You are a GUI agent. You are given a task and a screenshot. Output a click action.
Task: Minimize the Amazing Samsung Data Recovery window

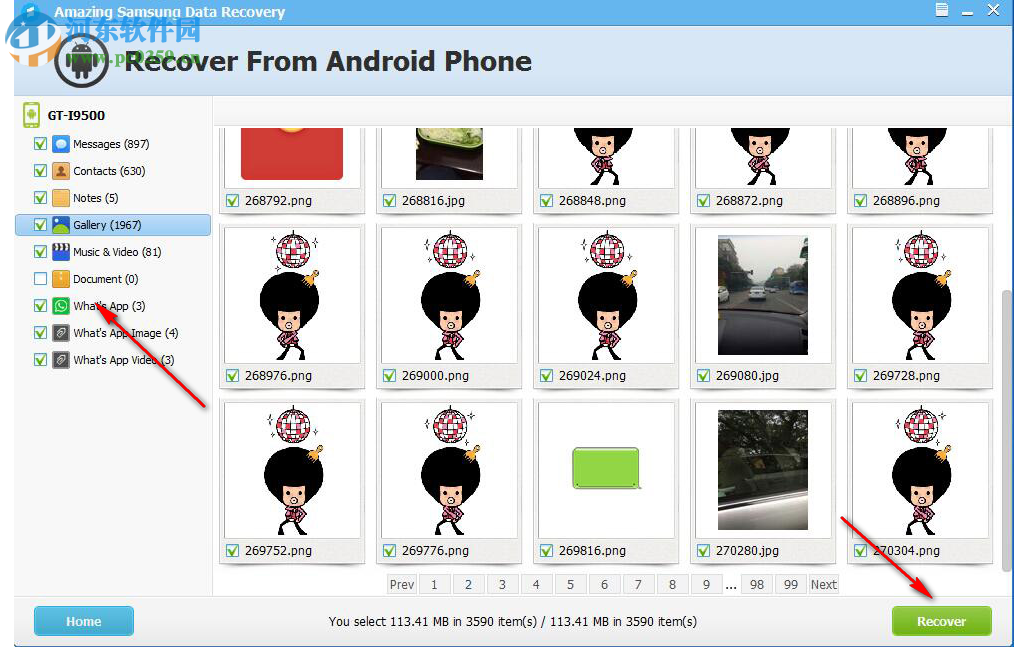[967, 12]
